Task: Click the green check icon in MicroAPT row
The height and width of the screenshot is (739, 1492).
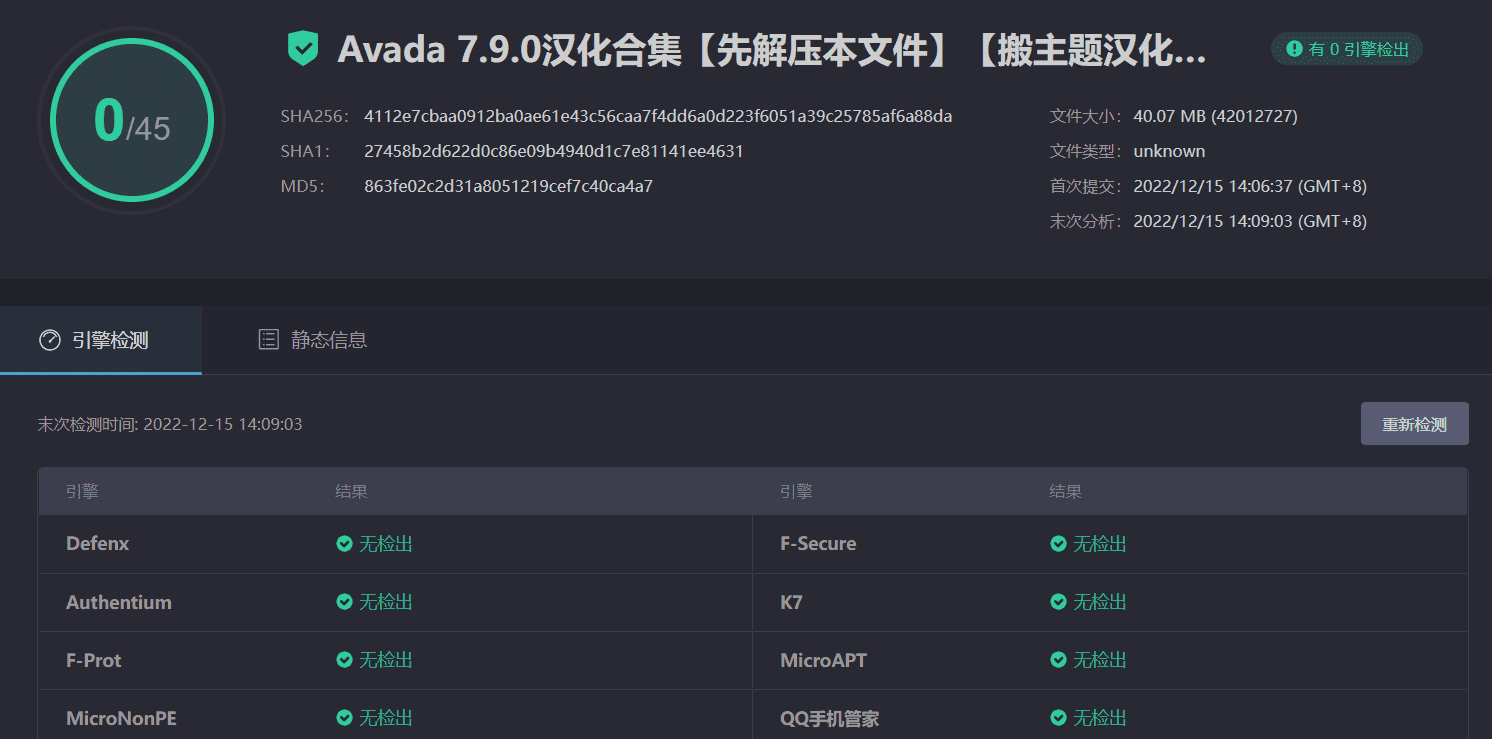Action: coord(1058,660)
